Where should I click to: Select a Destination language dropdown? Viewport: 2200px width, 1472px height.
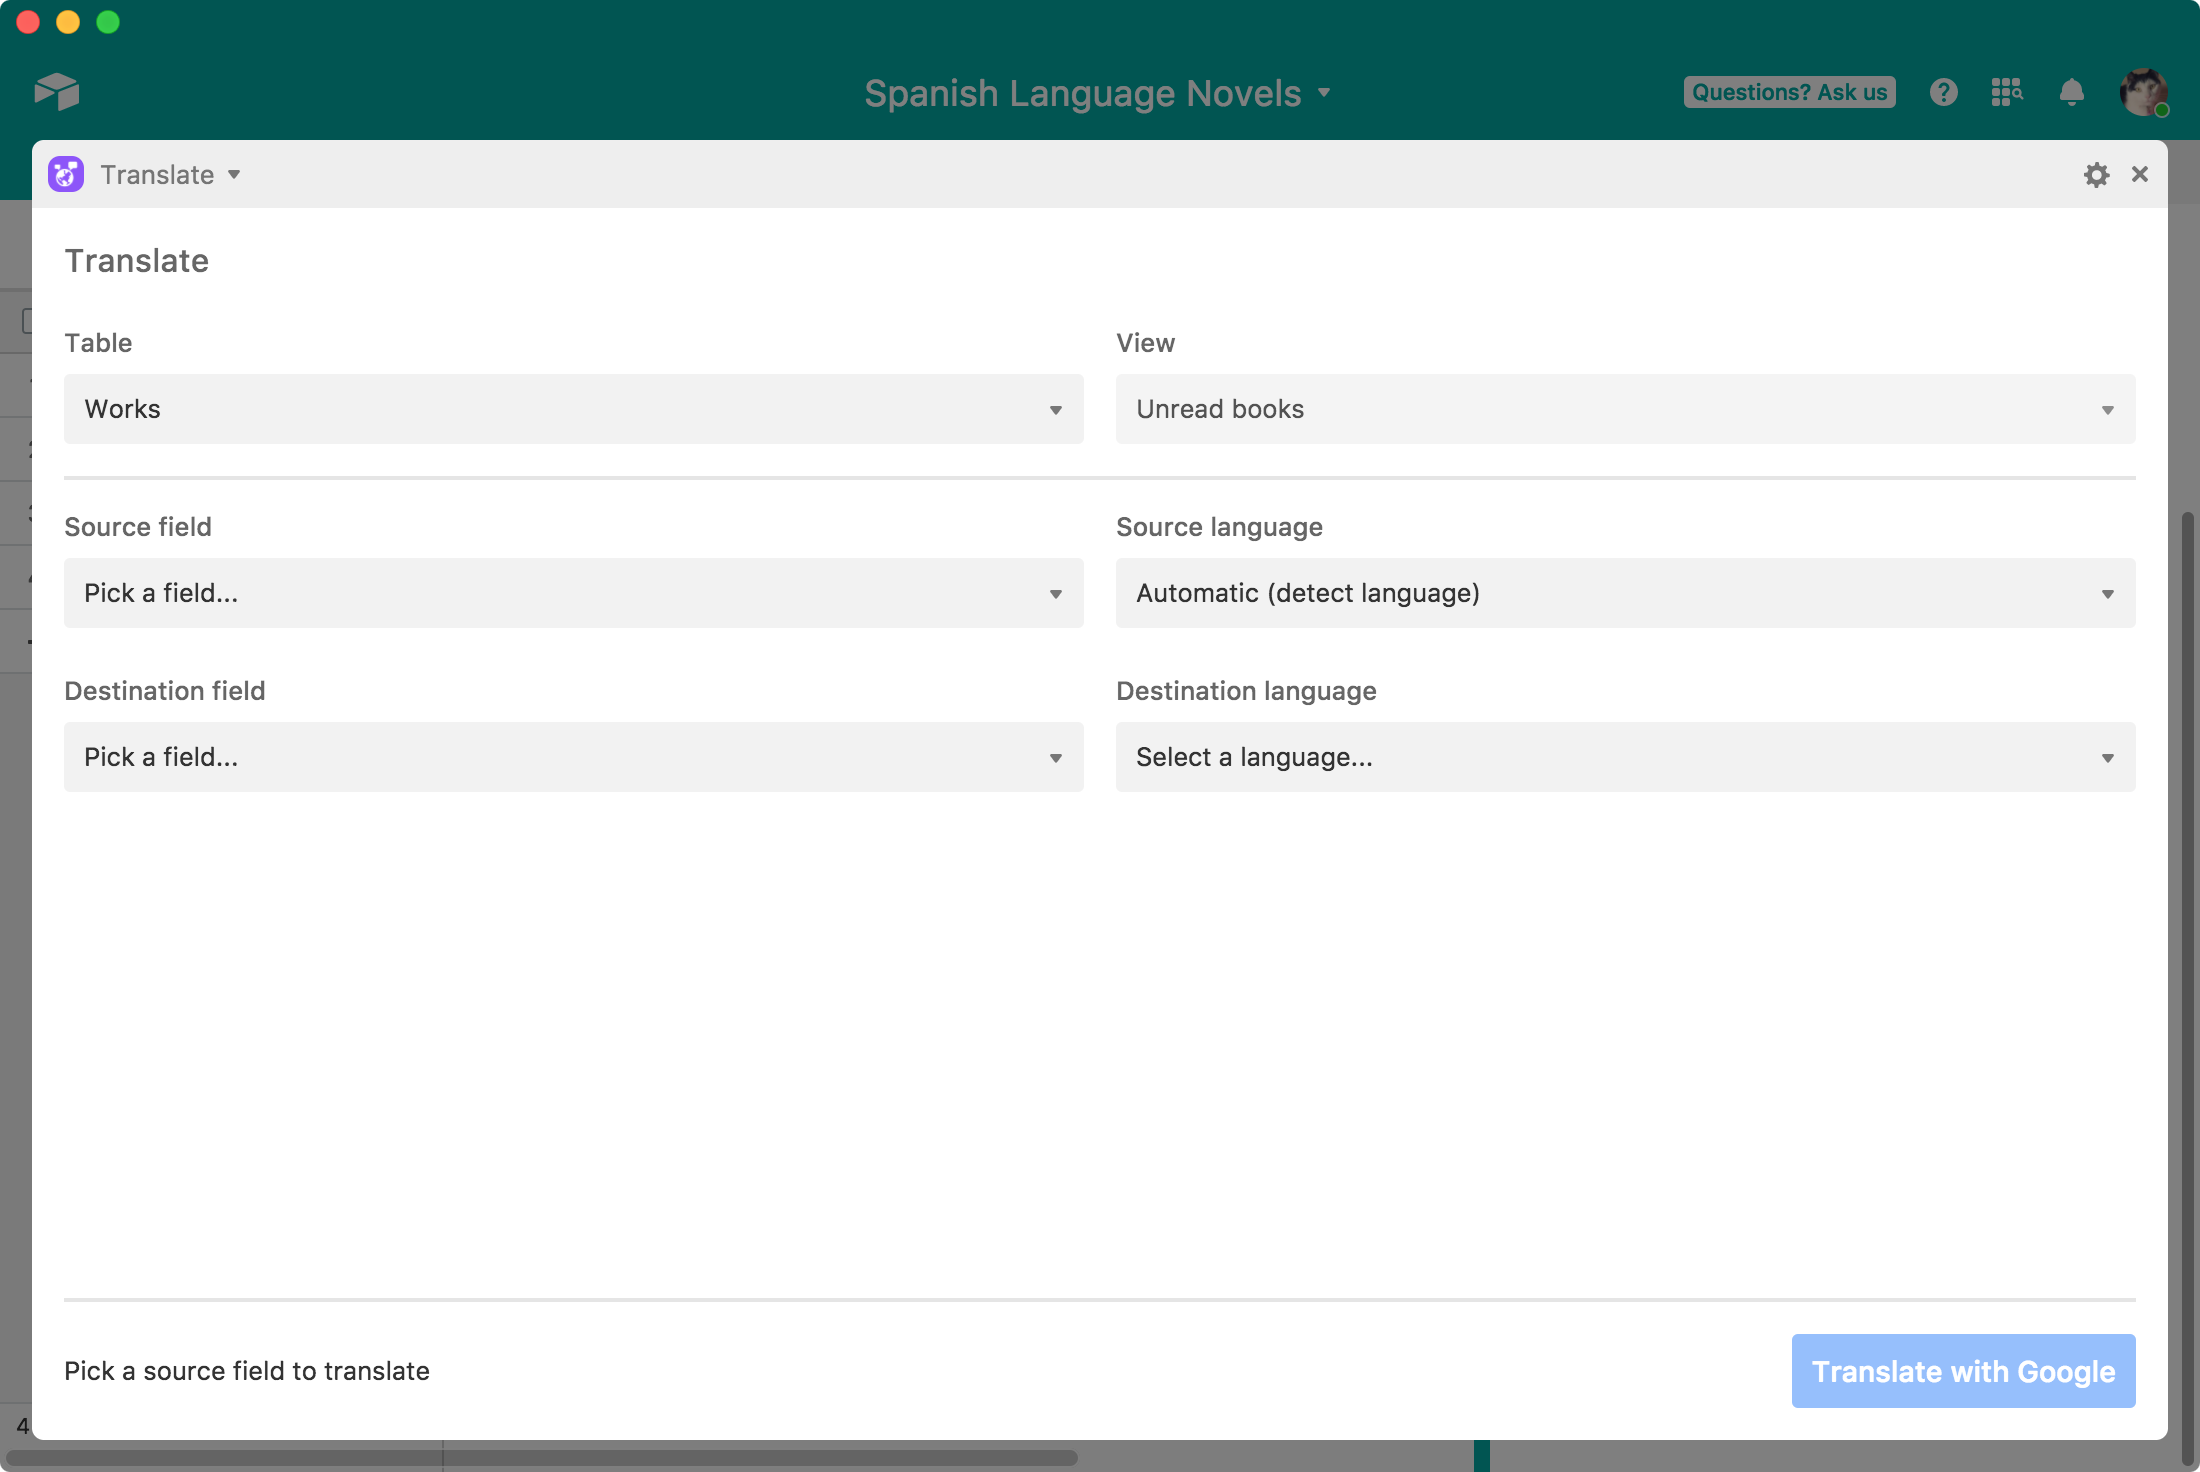pos(1626,757)
